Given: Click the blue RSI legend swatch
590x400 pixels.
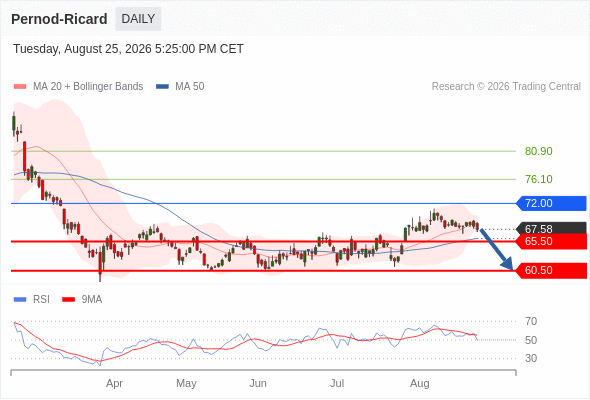Looking at the screenshot, I should pos(20,300).
